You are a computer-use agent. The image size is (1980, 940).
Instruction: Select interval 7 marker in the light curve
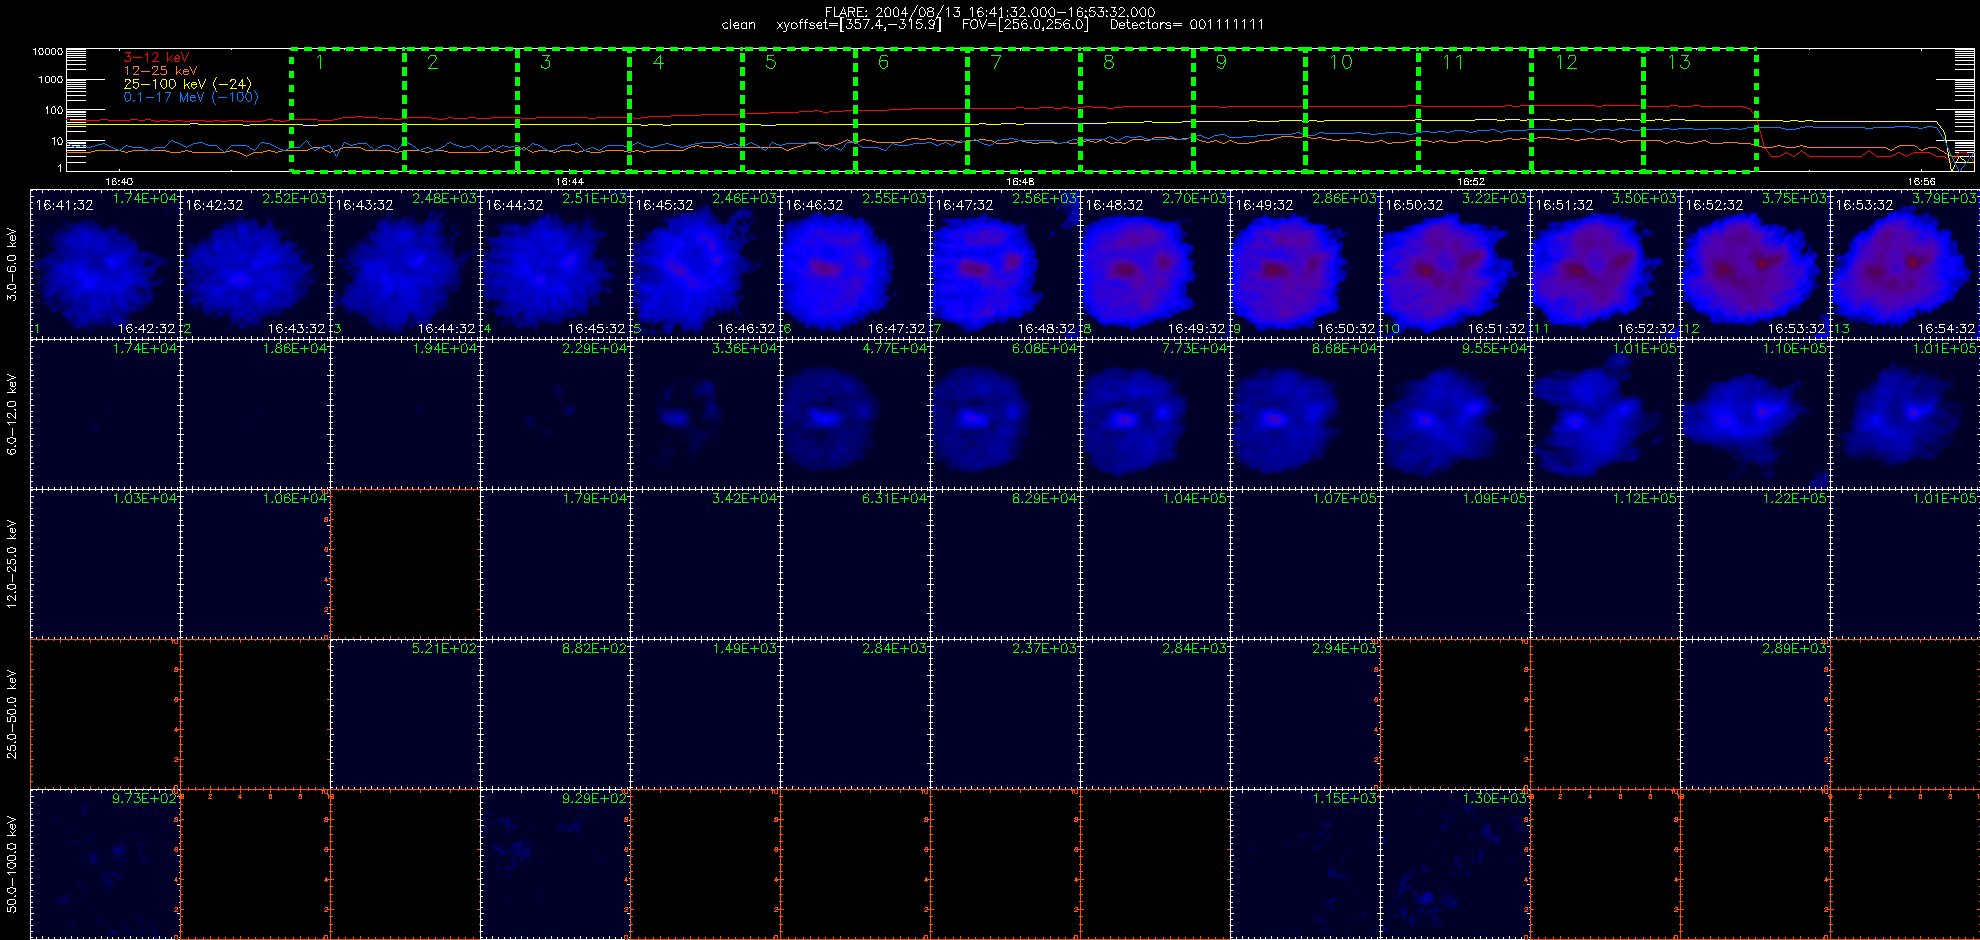click(996, 63)
